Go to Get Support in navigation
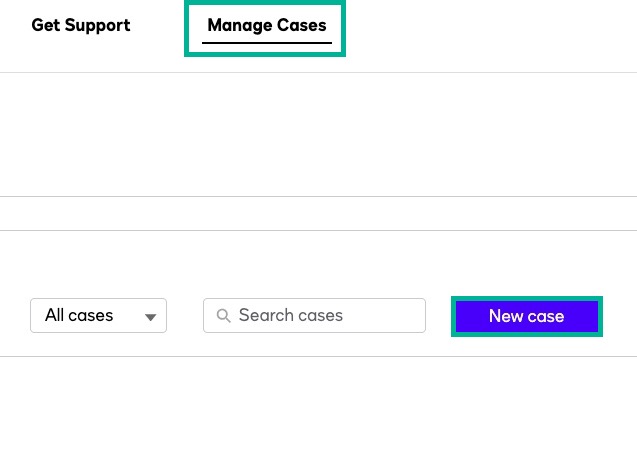Screen dimensions: 637x451 pyautogui.click(x=81, y=26)
